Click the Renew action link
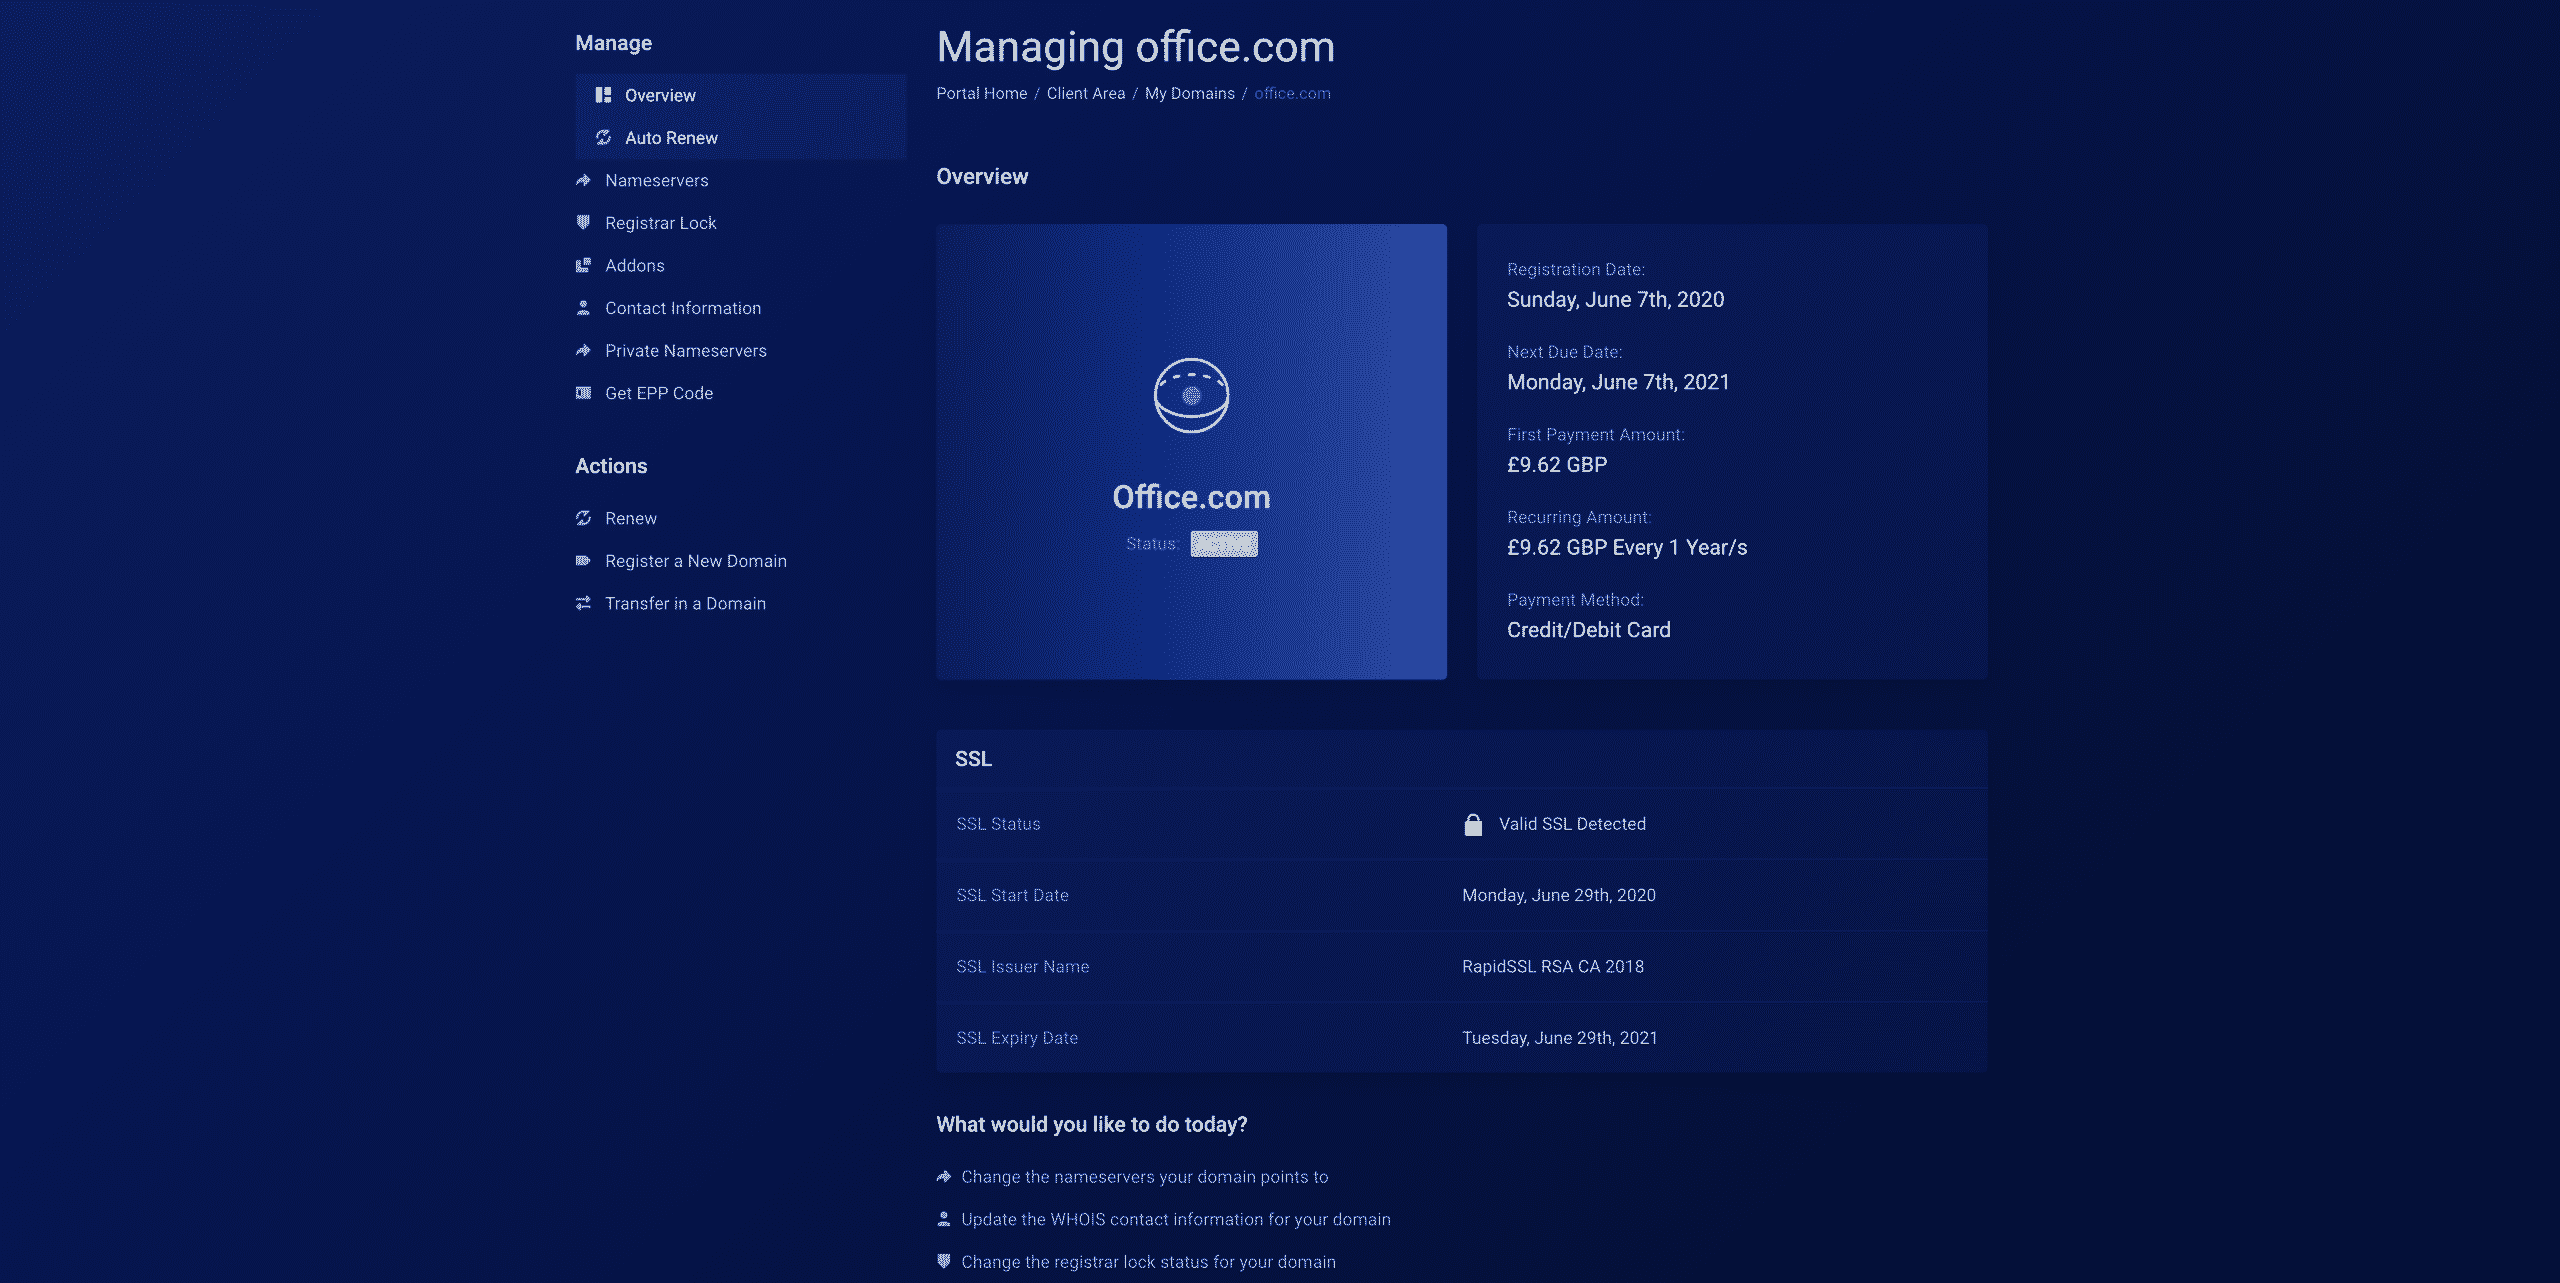Image resolution: width=2560 pixels, height=1283 pixels. coord(630,518)
